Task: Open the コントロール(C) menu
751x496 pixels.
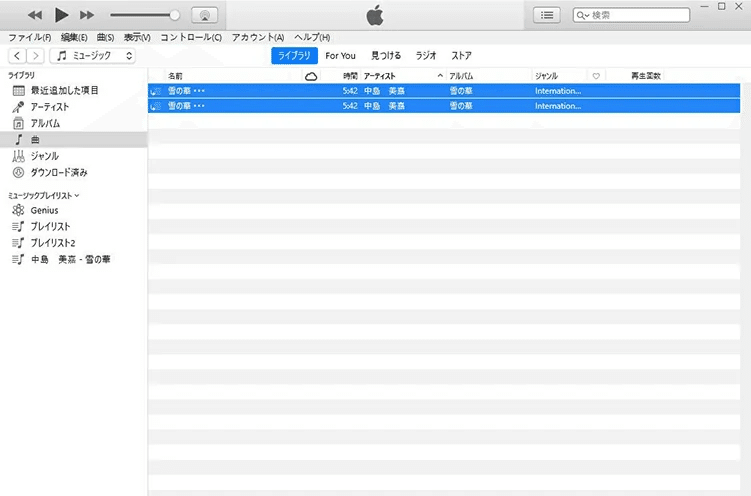Action: [x=191, y=37]
